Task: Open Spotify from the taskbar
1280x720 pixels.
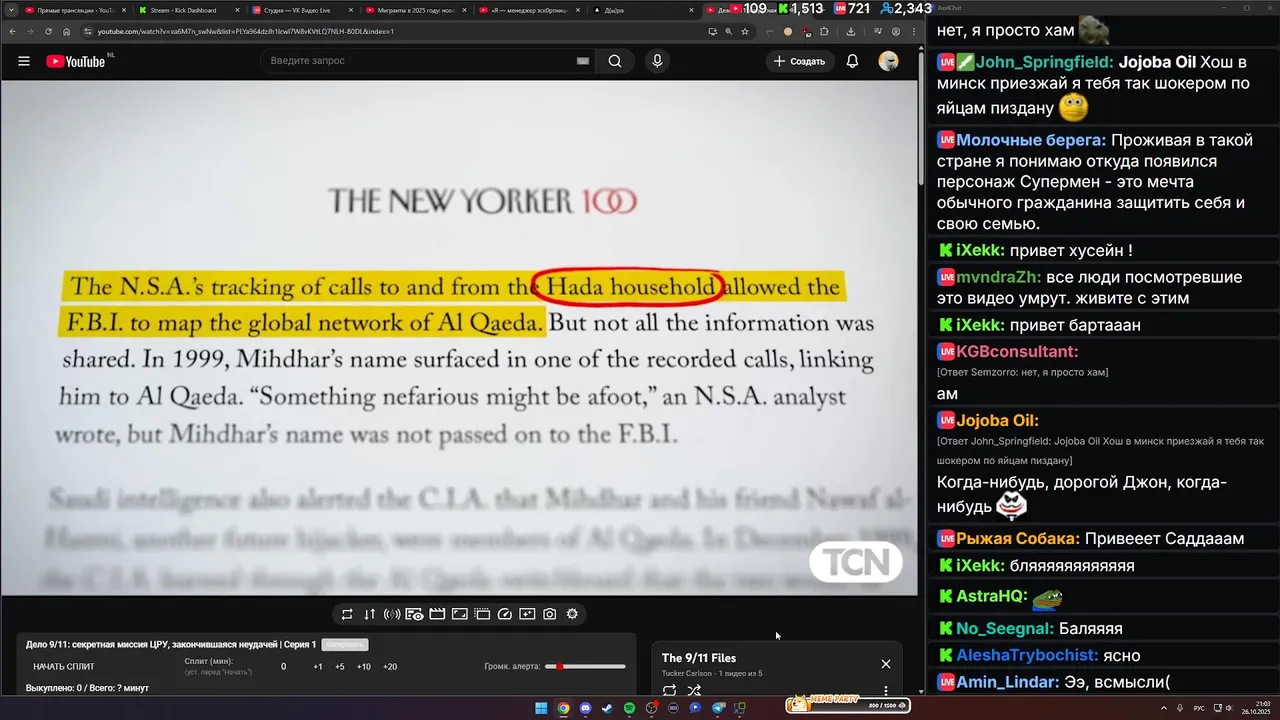Action: [629, 708]
